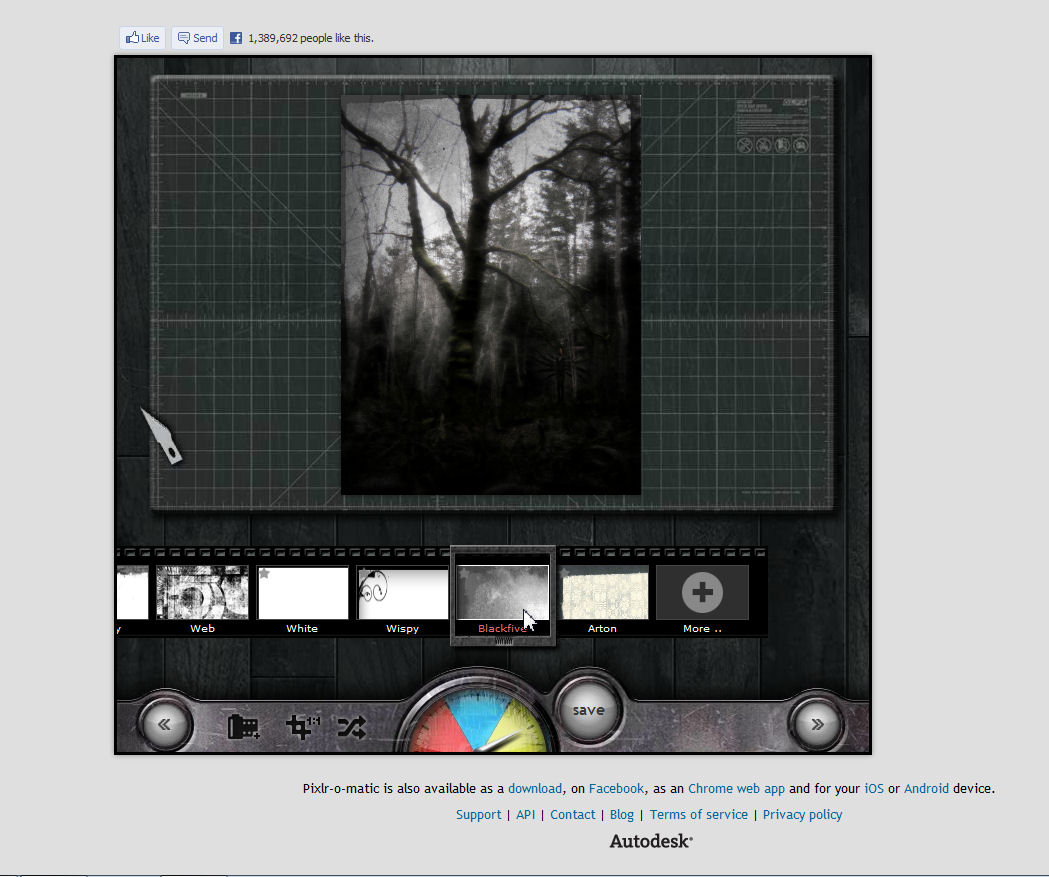Viewport: 1049px width, 877px height.
Task: Click the craft knife blade on cutting mat
Action: pyautogui.click(x=161, y=436)
